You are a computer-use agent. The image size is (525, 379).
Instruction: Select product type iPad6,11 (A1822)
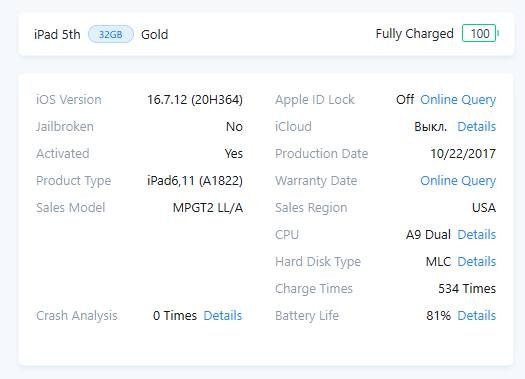click(x=195, y=181)
